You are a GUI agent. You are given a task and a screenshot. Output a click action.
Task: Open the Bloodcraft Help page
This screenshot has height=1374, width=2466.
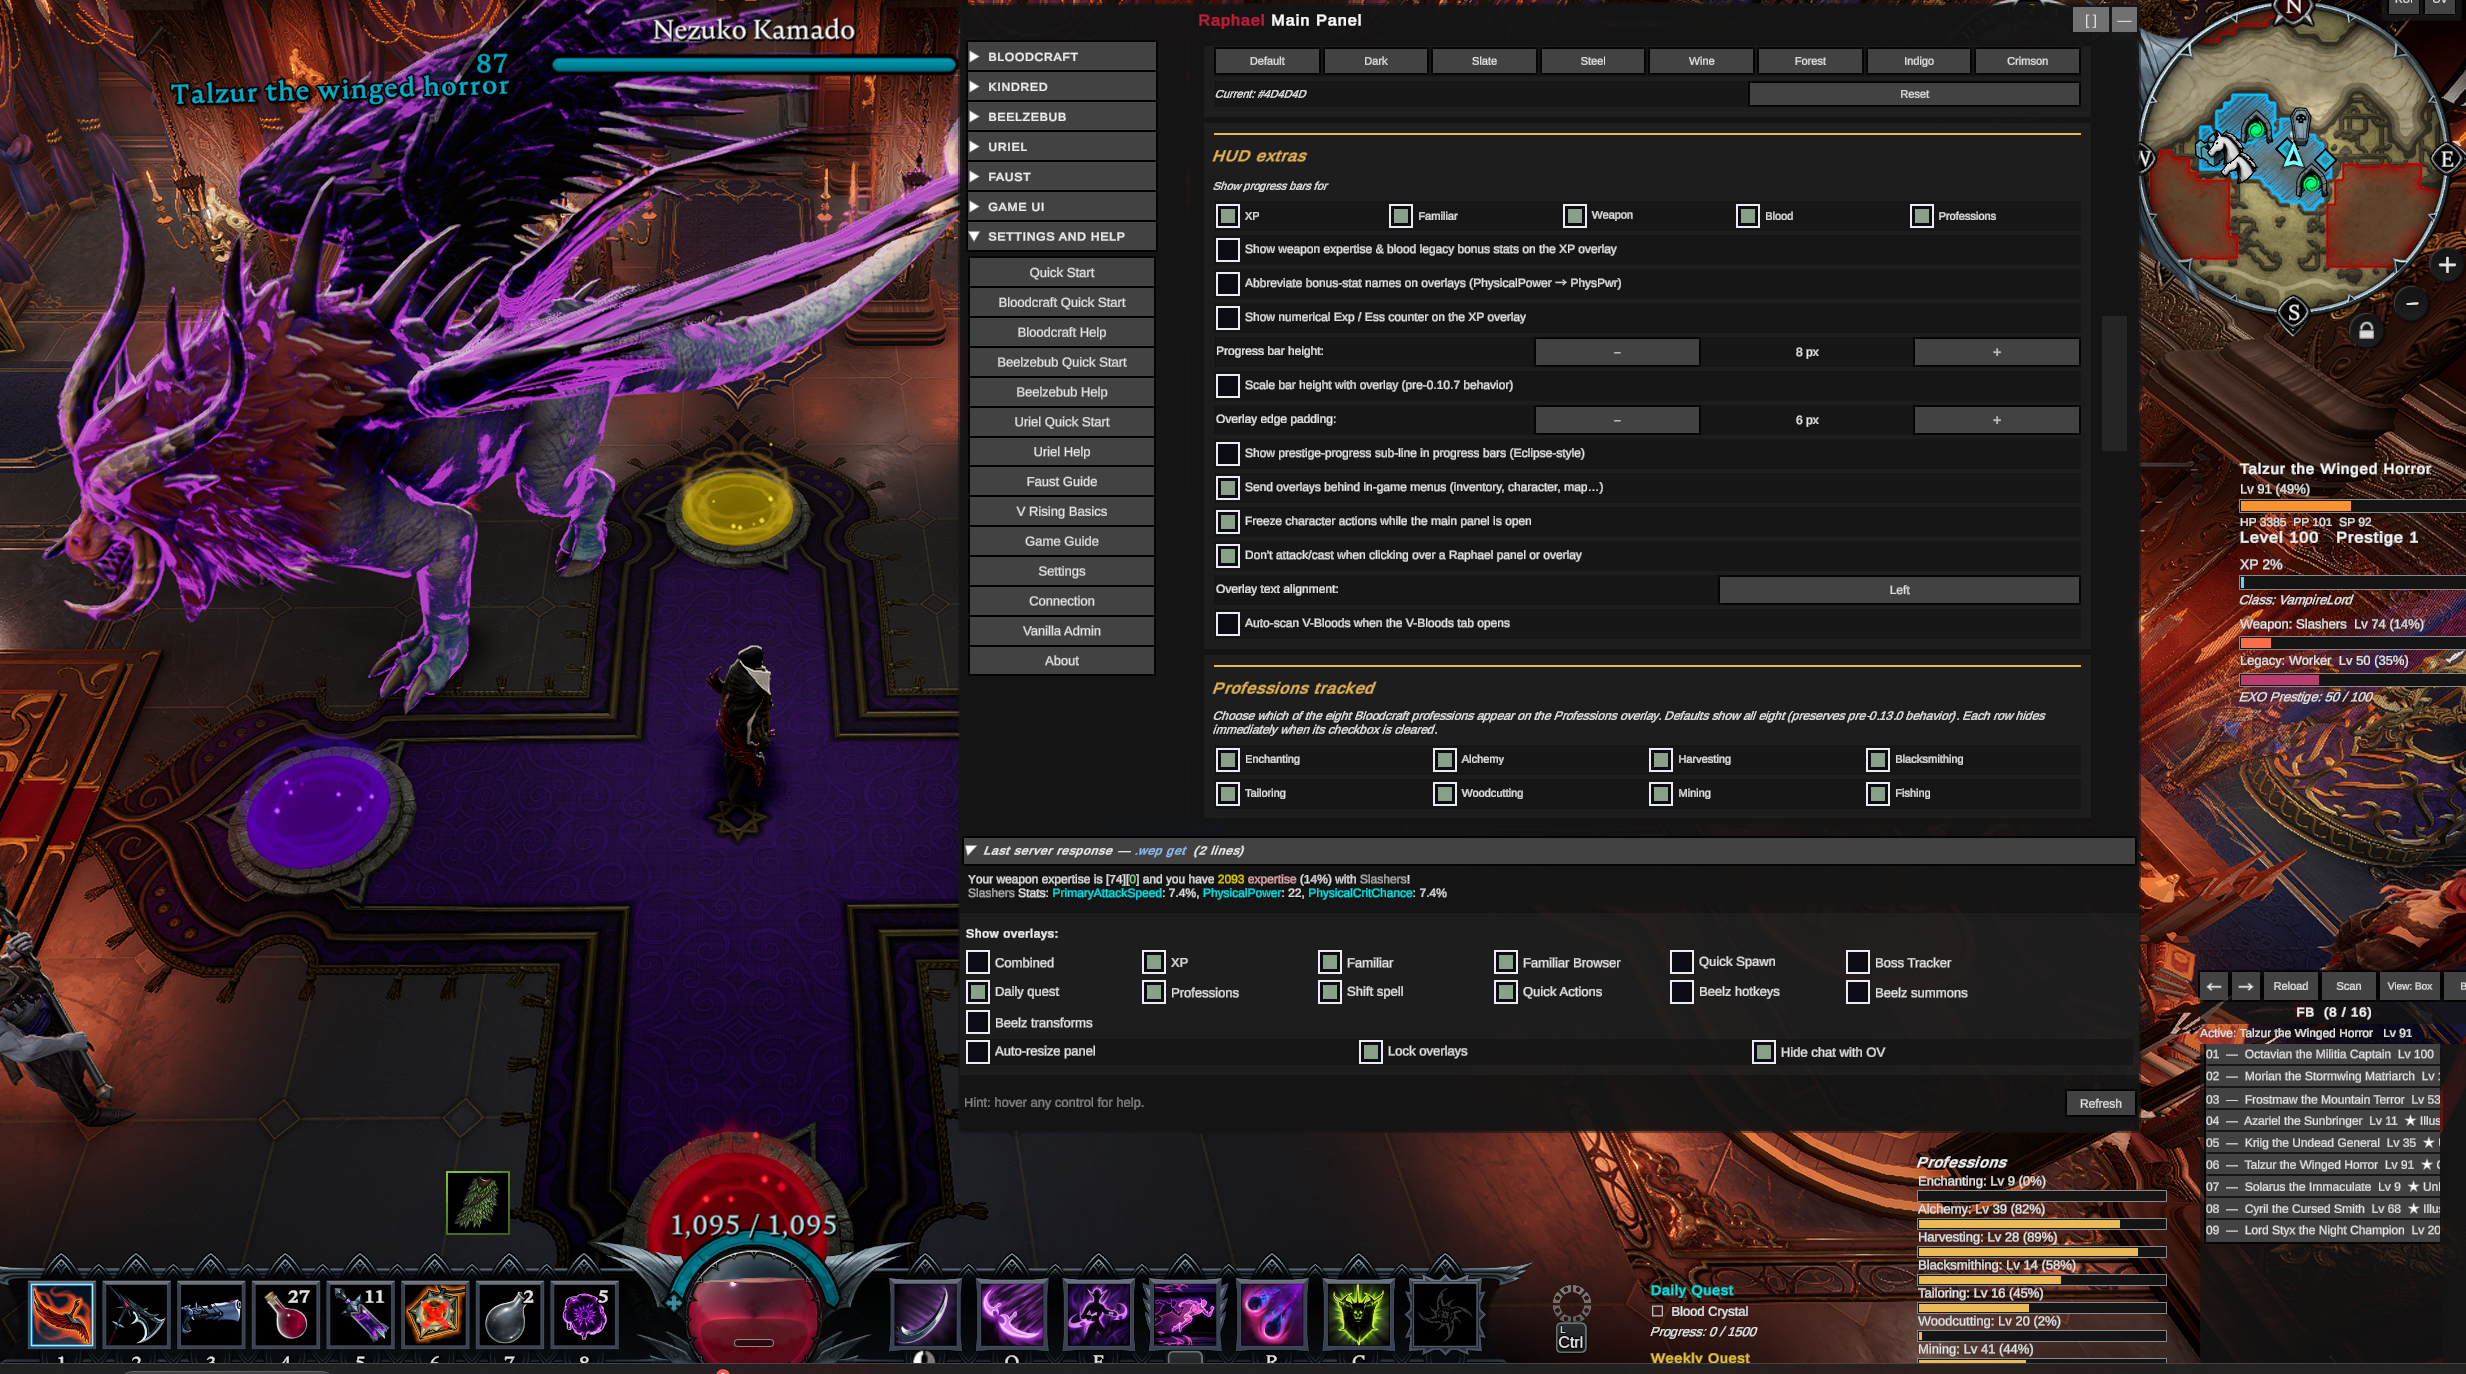[x=1062, y=332]
